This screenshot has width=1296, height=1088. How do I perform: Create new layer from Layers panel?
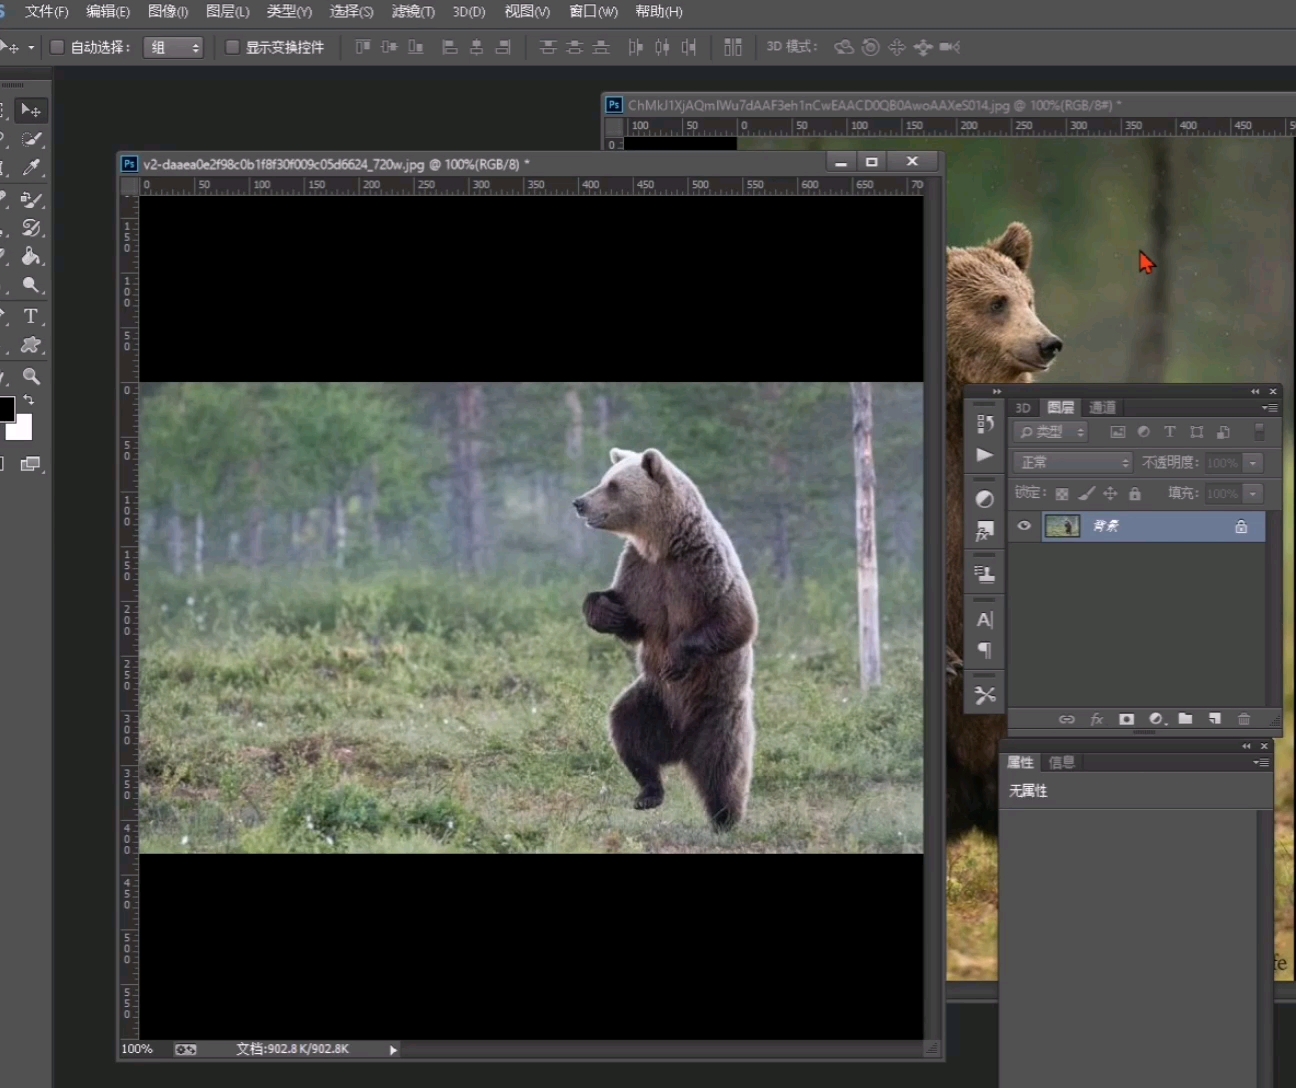1214,719
